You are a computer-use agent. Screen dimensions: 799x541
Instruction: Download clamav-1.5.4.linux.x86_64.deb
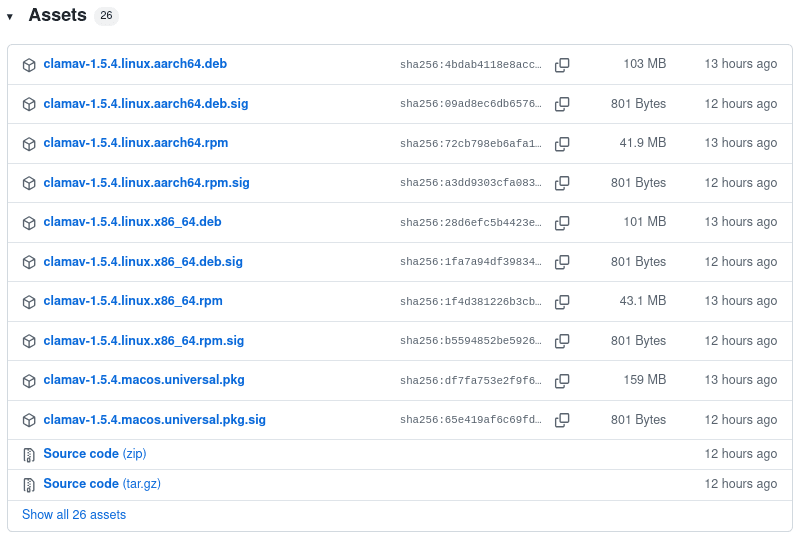132,222
